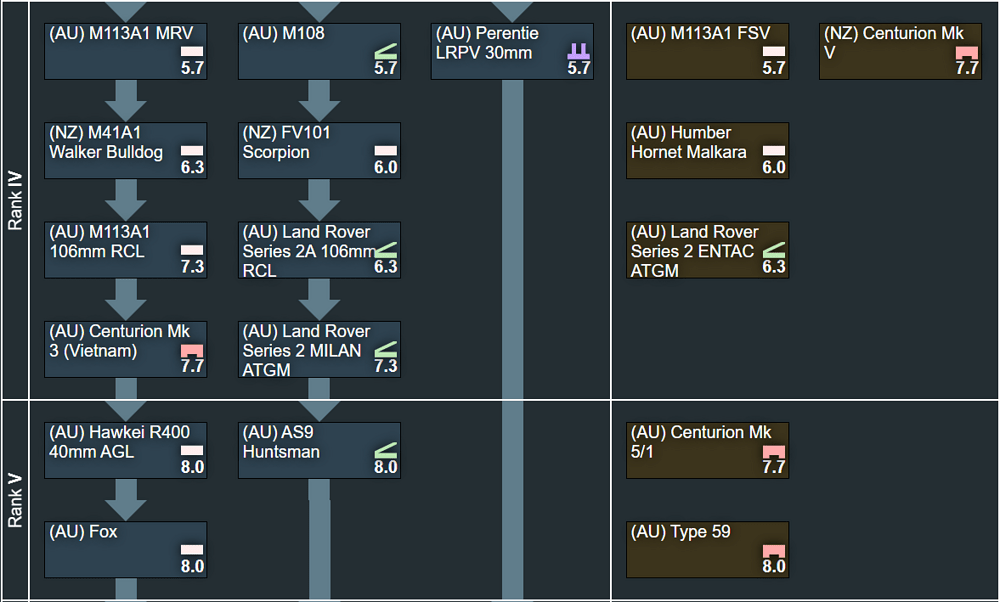The height and width of the screenshot is (602, 1000).
Task: Click the Rank V row label
Action: (x=15, y=500)
